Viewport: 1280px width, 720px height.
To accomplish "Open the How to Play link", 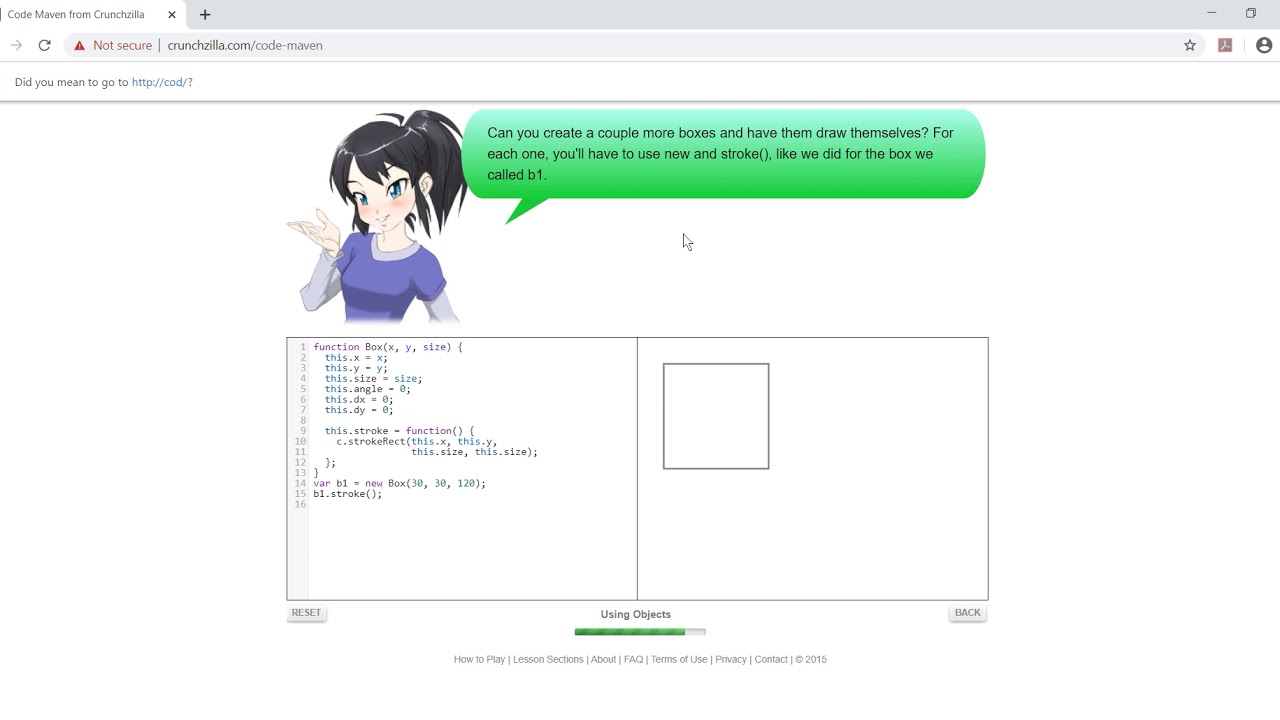I will click(x=479, y=659).
